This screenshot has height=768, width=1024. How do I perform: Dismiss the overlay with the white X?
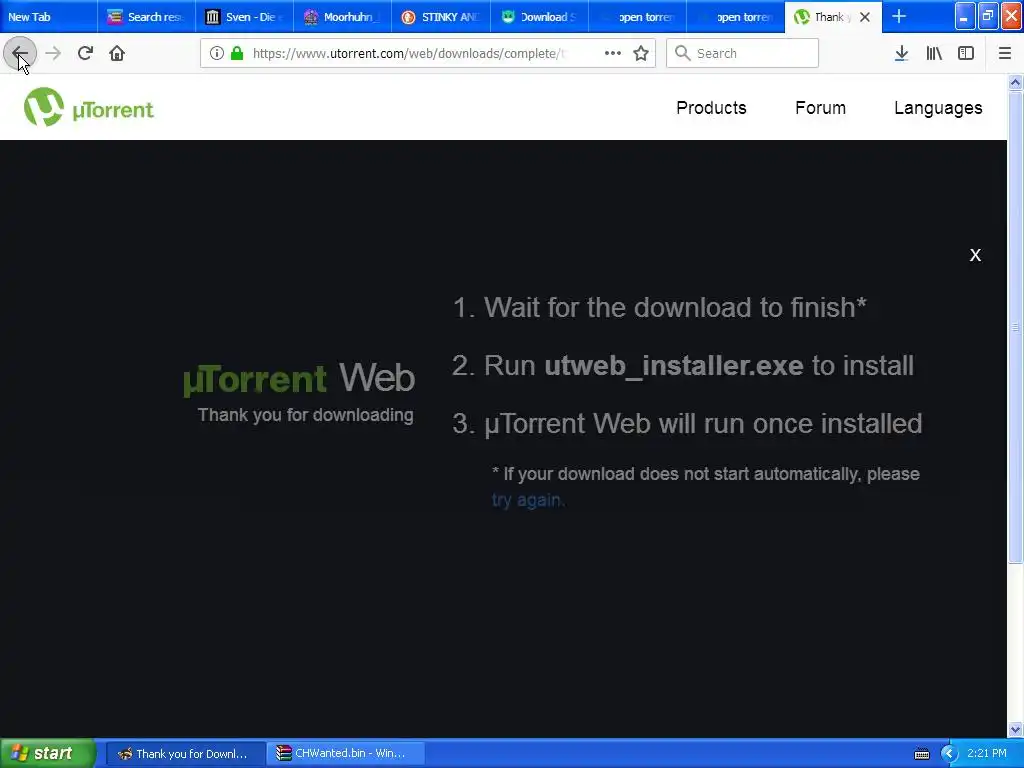pyautogui.click(x=975, y=255)
